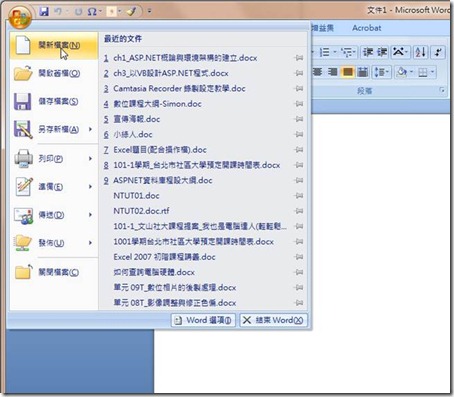Image resolution: width=454 pixels, height=397 pixels.
Task: Select 傳送(D) in Office menu
Action: [54, 215]
